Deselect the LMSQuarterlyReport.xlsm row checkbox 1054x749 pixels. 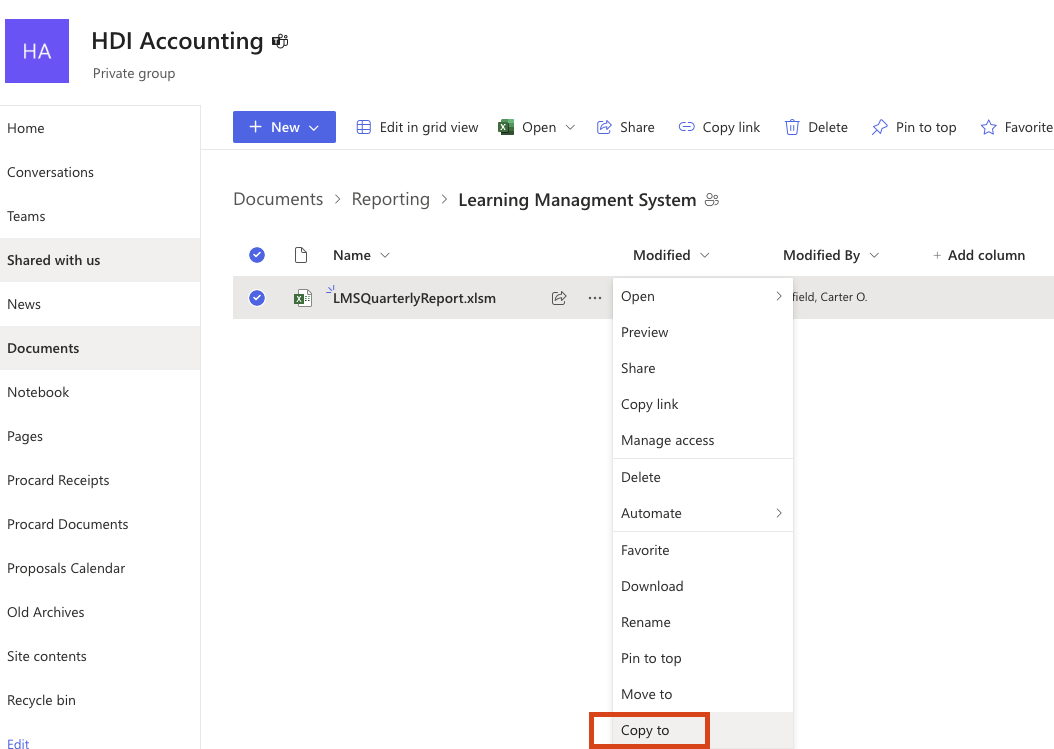(257, 297)
